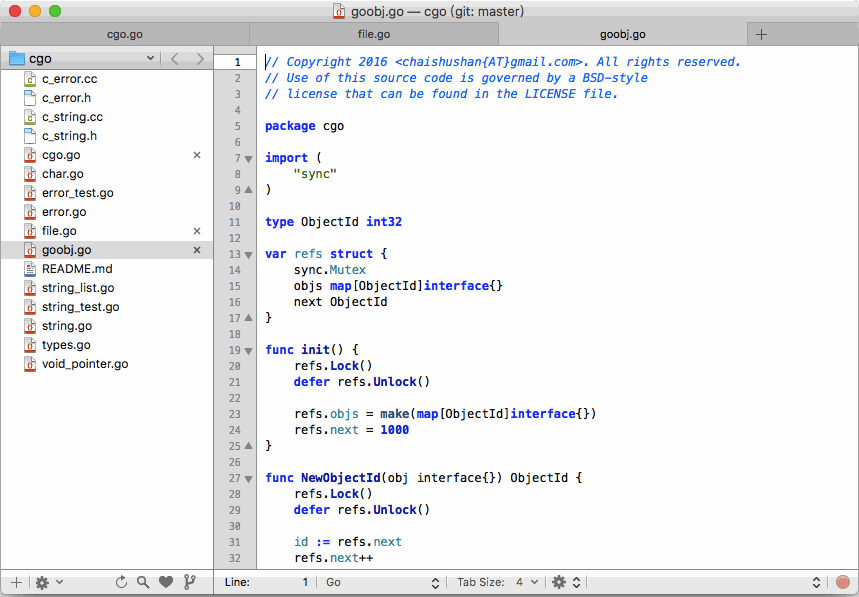Collapse NewObjectId function fold at line 27
The height and width of the screenshot is (597, 859).
[x=248, y=479]
